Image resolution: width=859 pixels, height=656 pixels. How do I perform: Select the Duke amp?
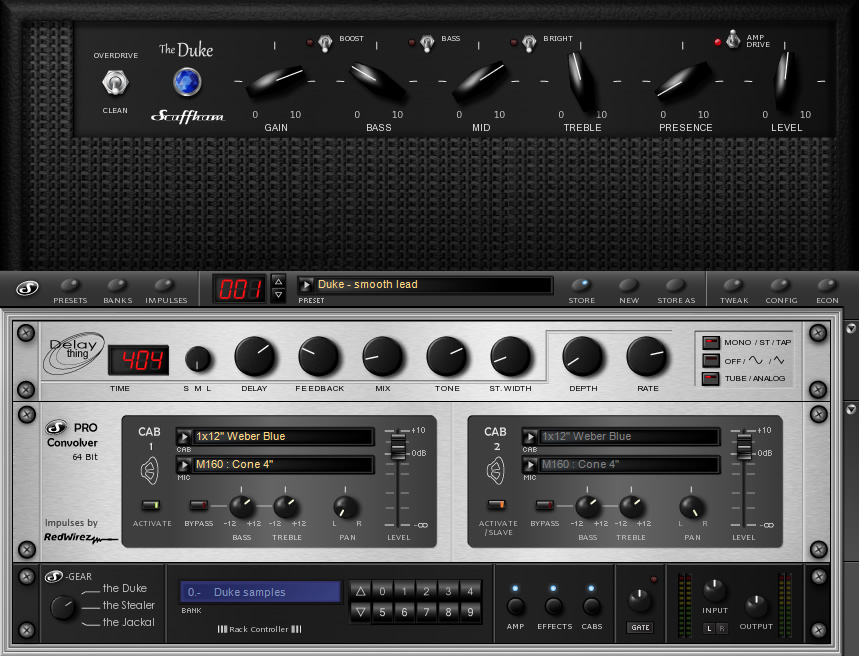click(125, 588)
